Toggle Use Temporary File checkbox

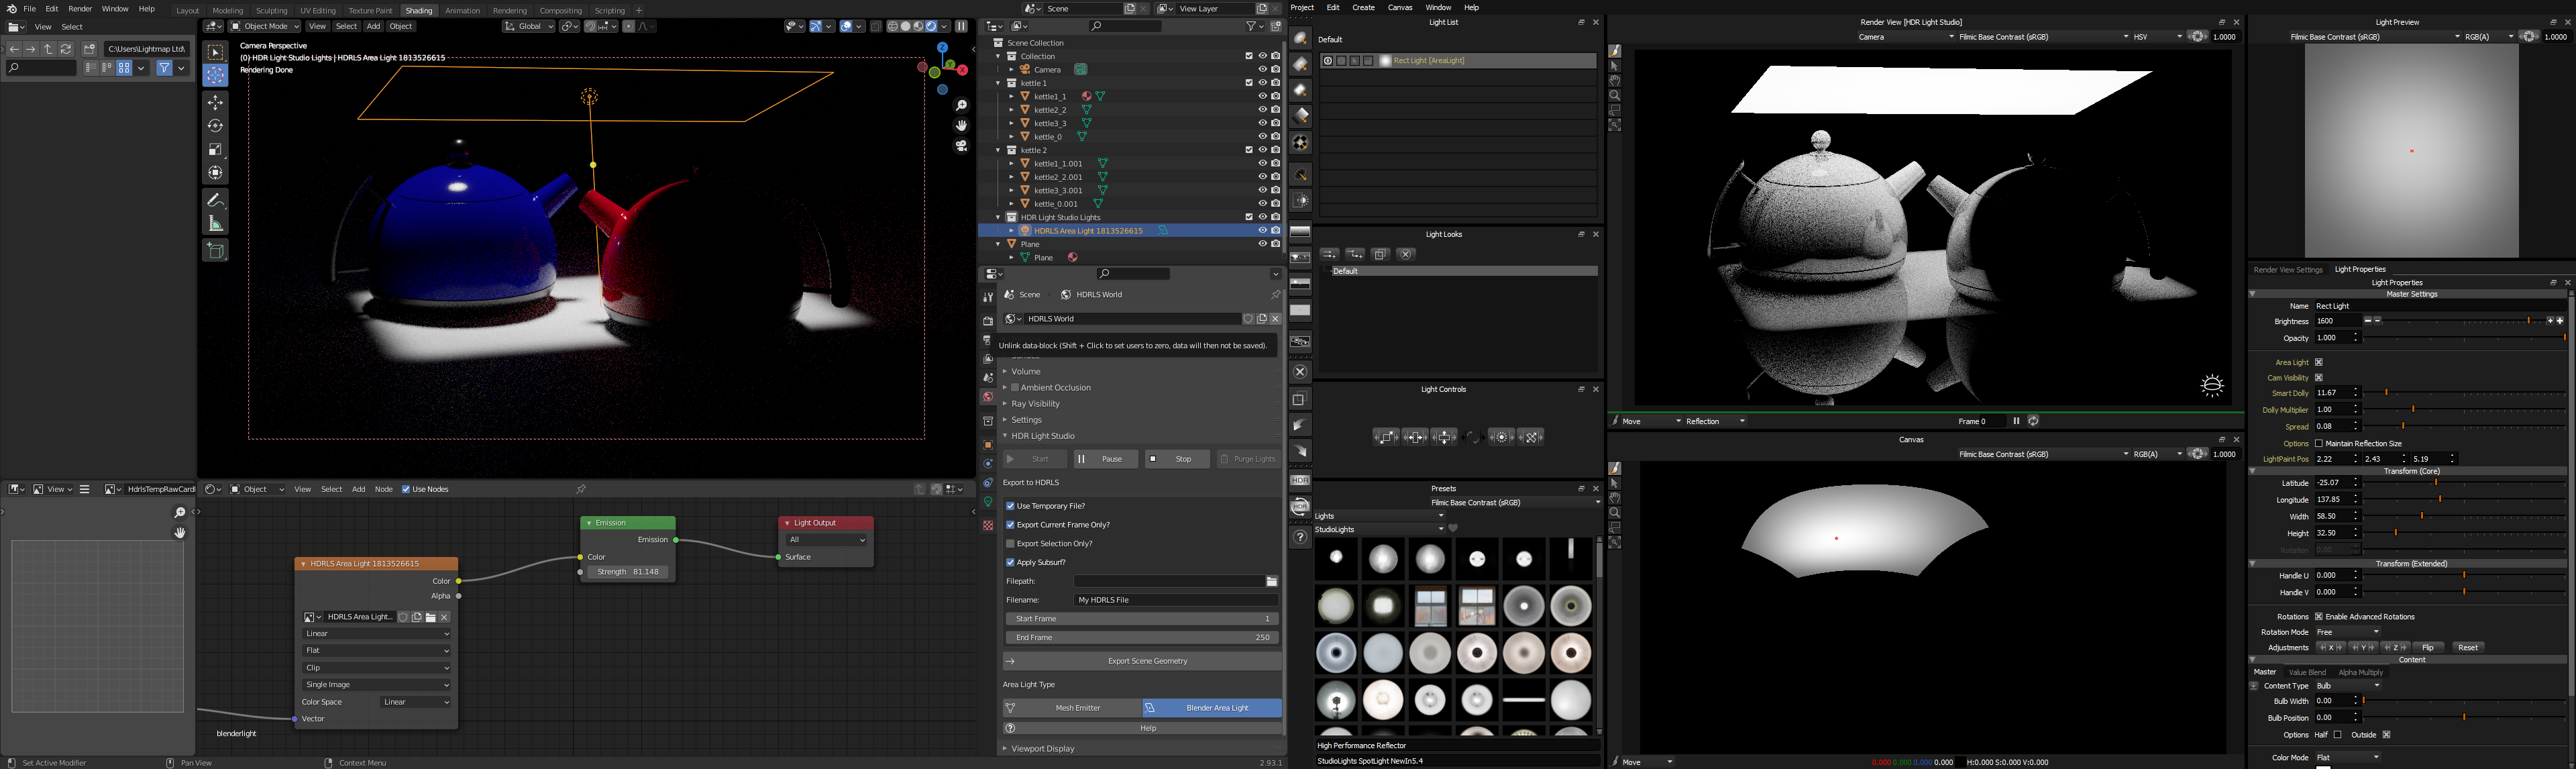click(1010, 506)
